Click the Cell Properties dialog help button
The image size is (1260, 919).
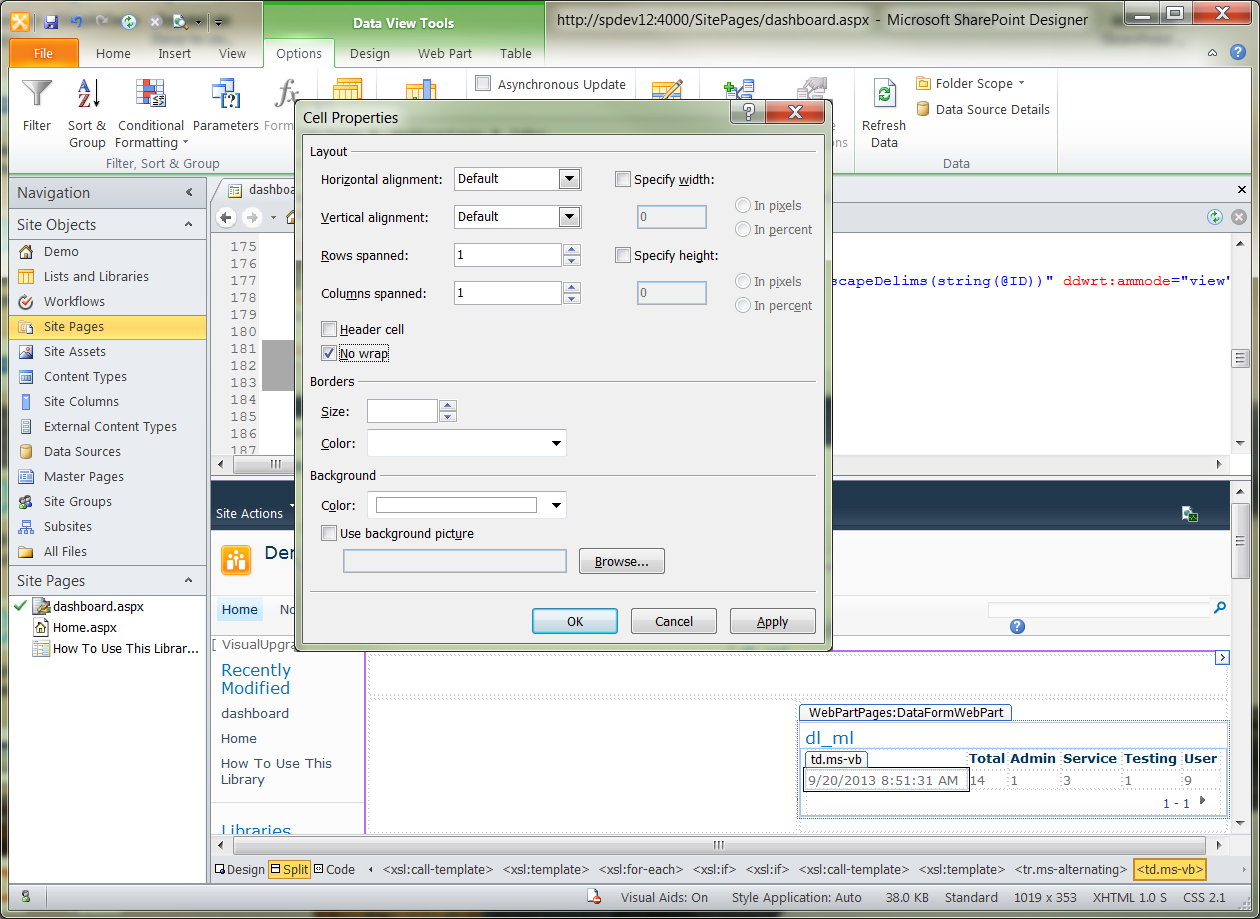pos(749,112)
